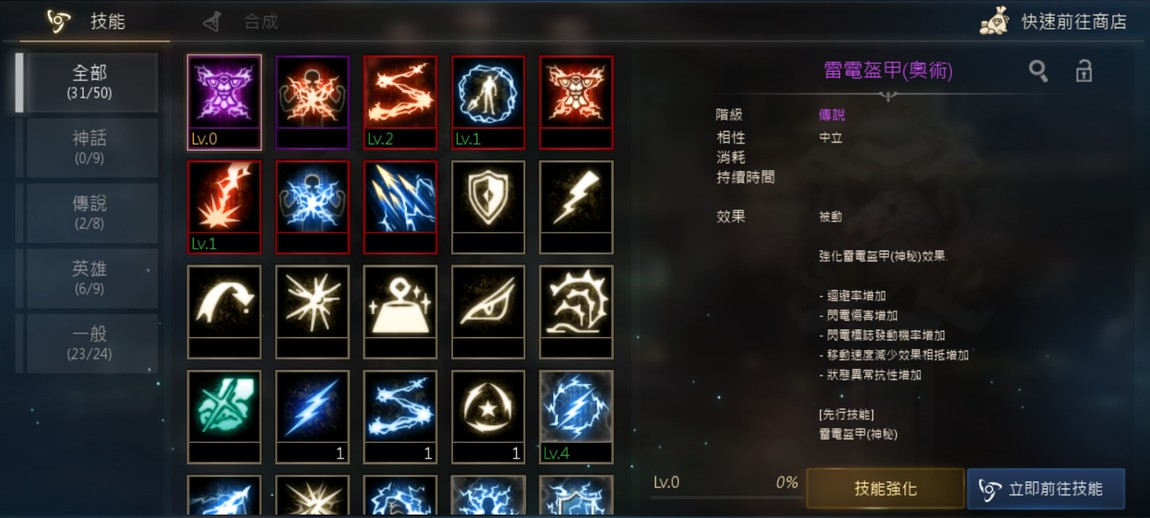Toggle the skill lock icon
Viewport: 1150px width, 518px height.
[x=1083, y=71]
